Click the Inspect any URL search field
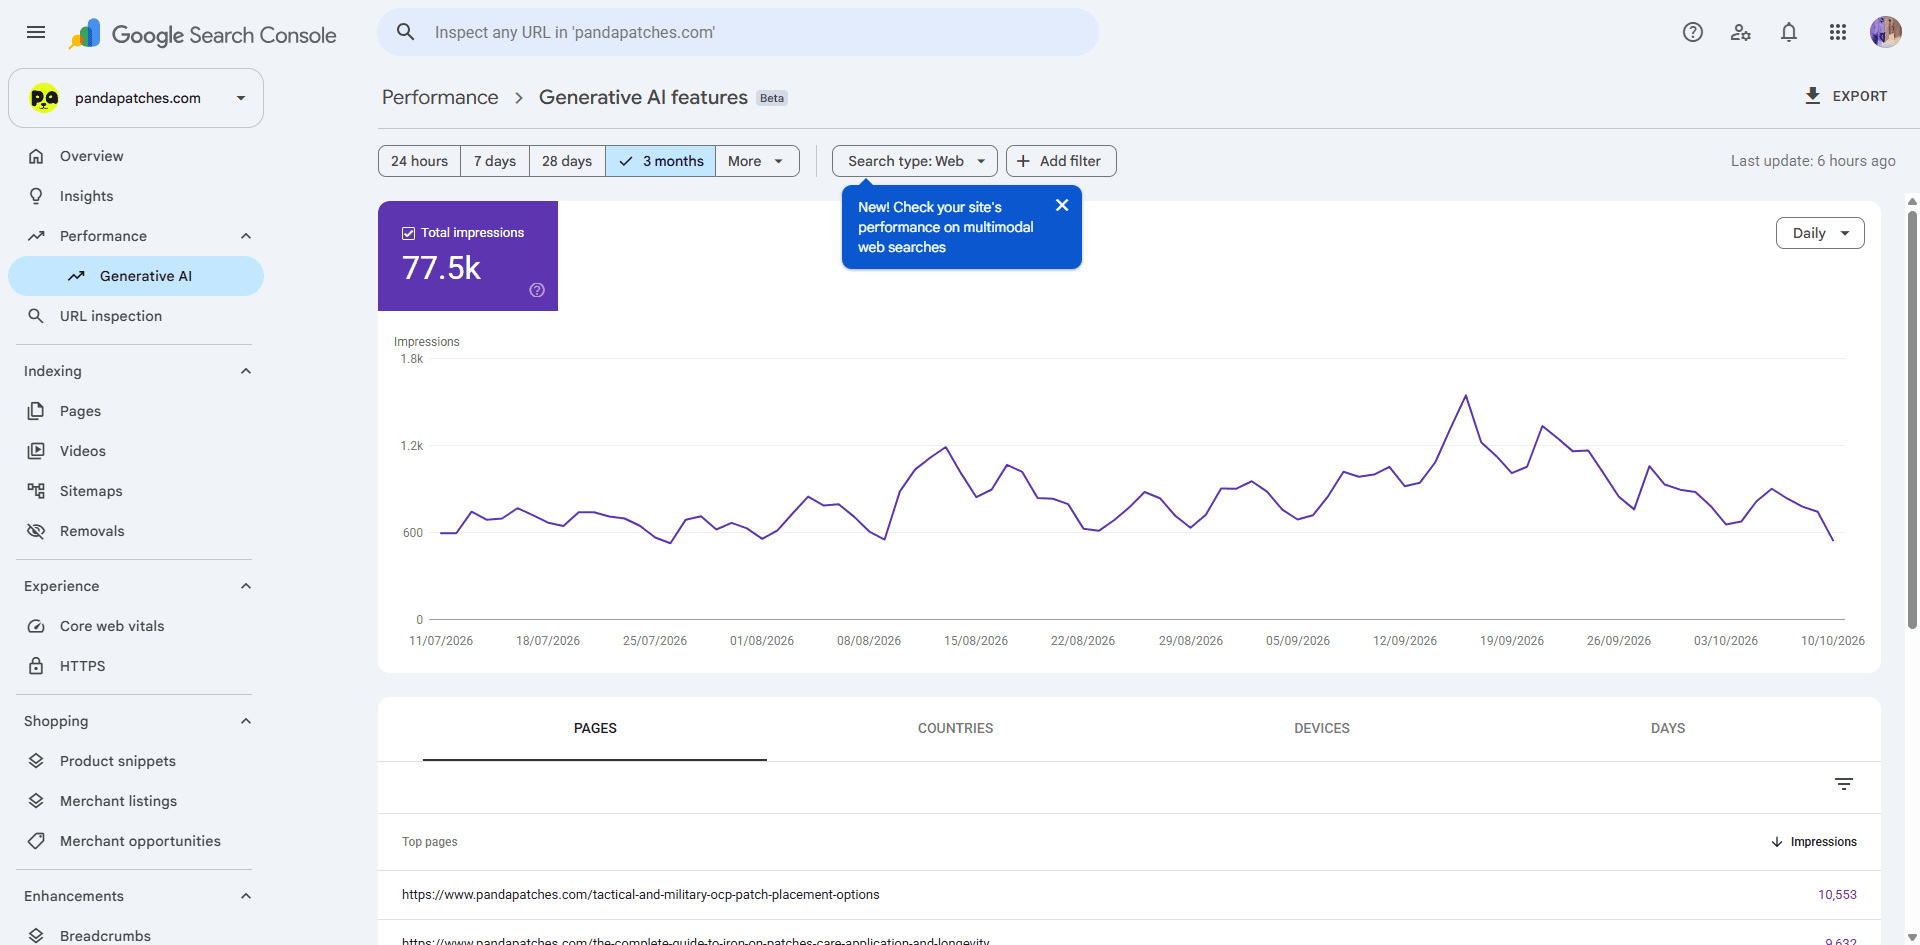The height and width of the screenshot is (945, 1920). (738, 32)
